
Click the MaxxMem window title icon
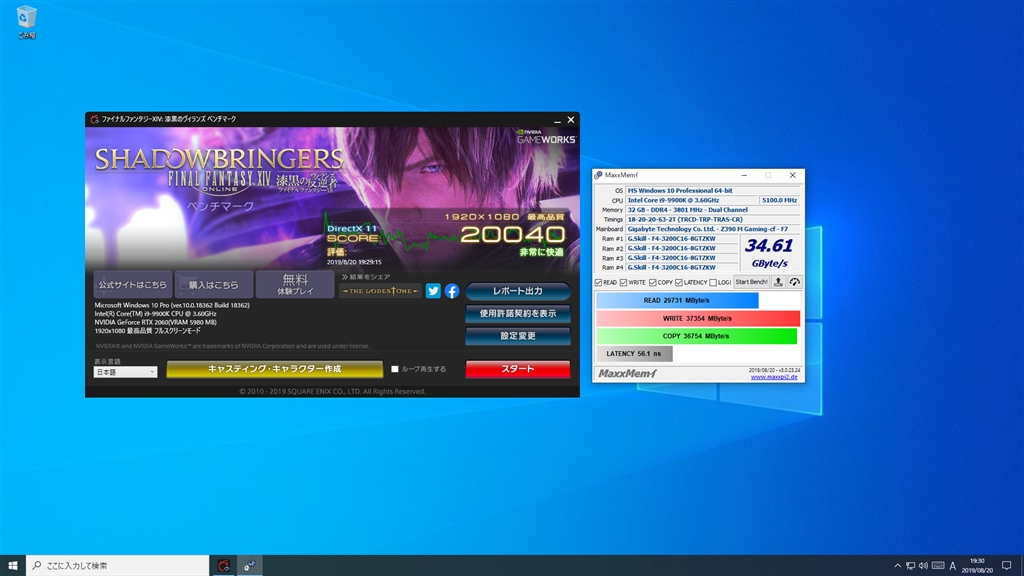pyautogui.click(x=598, y=175)
